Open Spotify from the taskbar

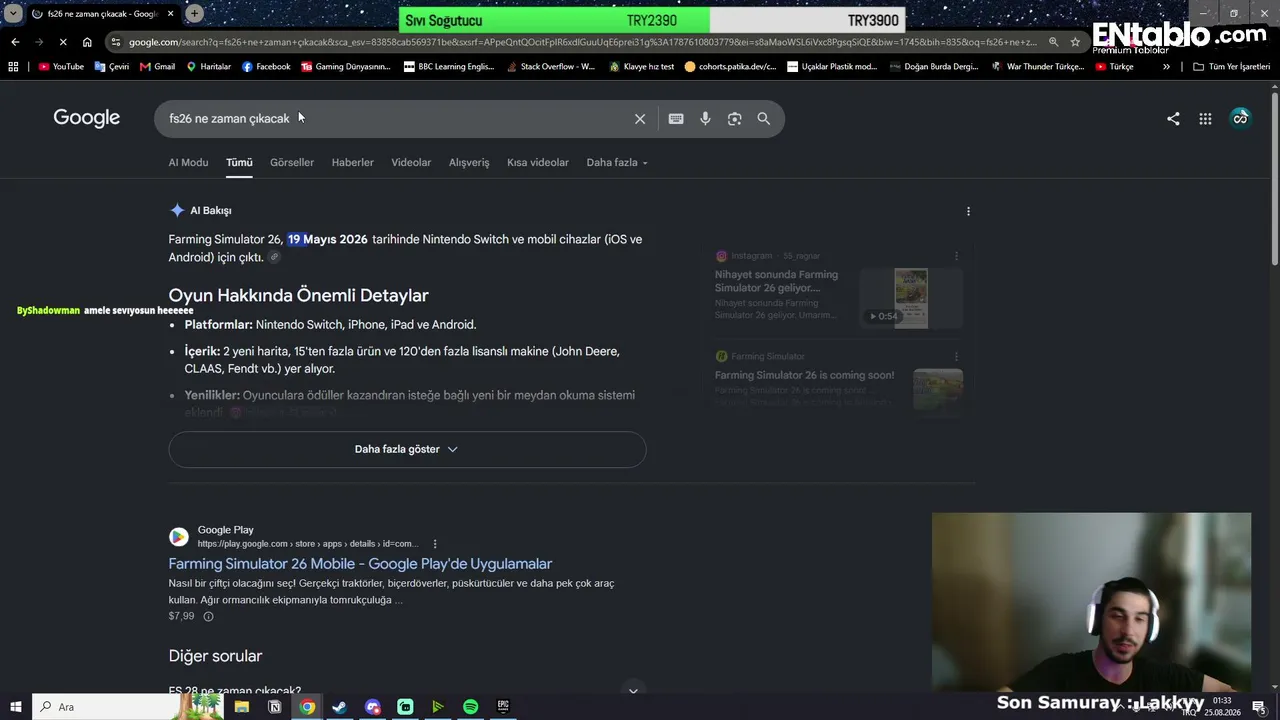[x=470, y=707]
